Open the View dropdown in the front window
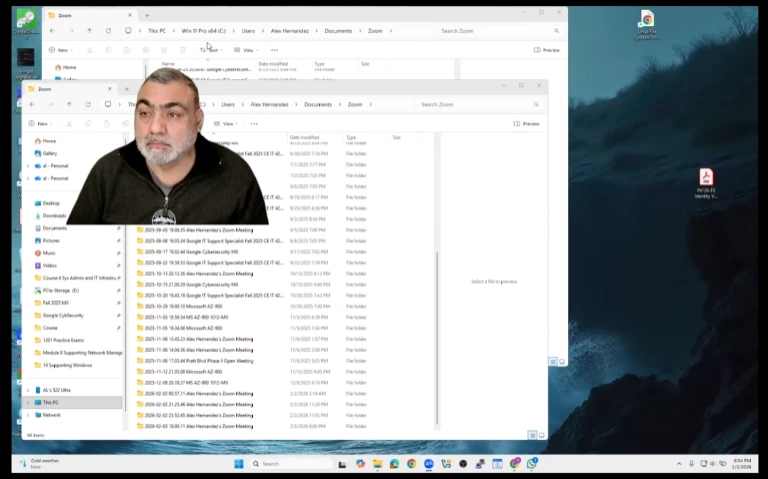This screenshot has width=768, height=479. [x=225, y=124]
